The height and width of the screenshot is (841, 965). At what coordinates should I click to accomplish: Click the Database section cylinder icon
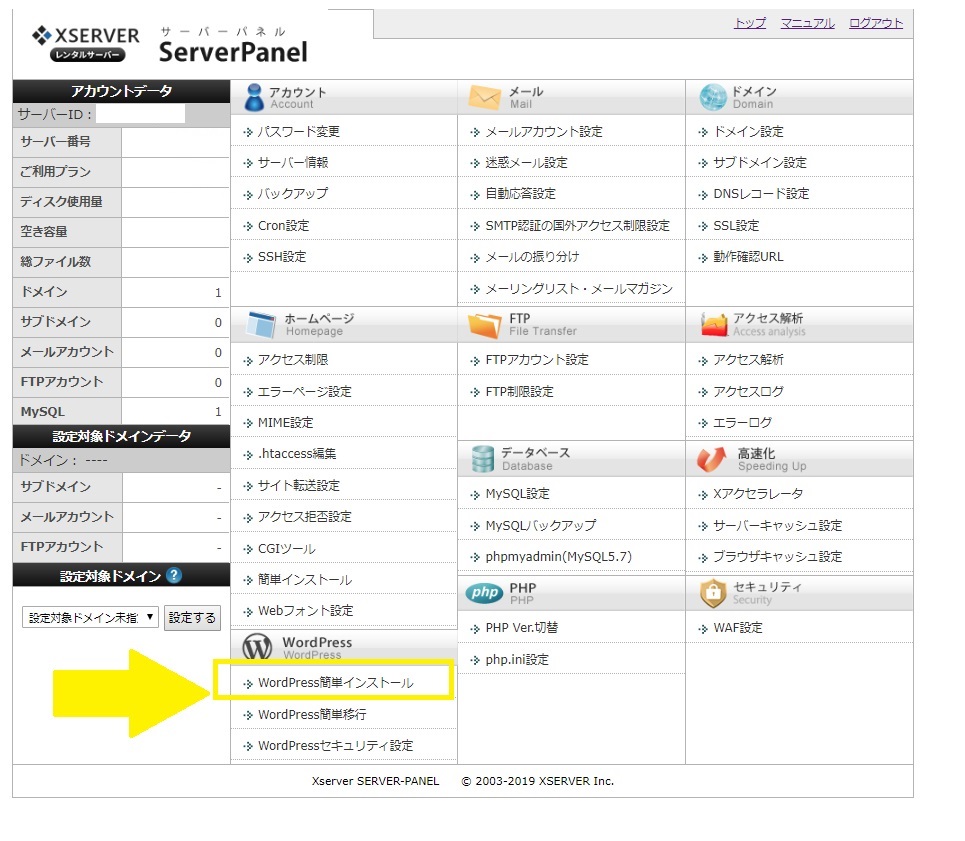(482, 459)
